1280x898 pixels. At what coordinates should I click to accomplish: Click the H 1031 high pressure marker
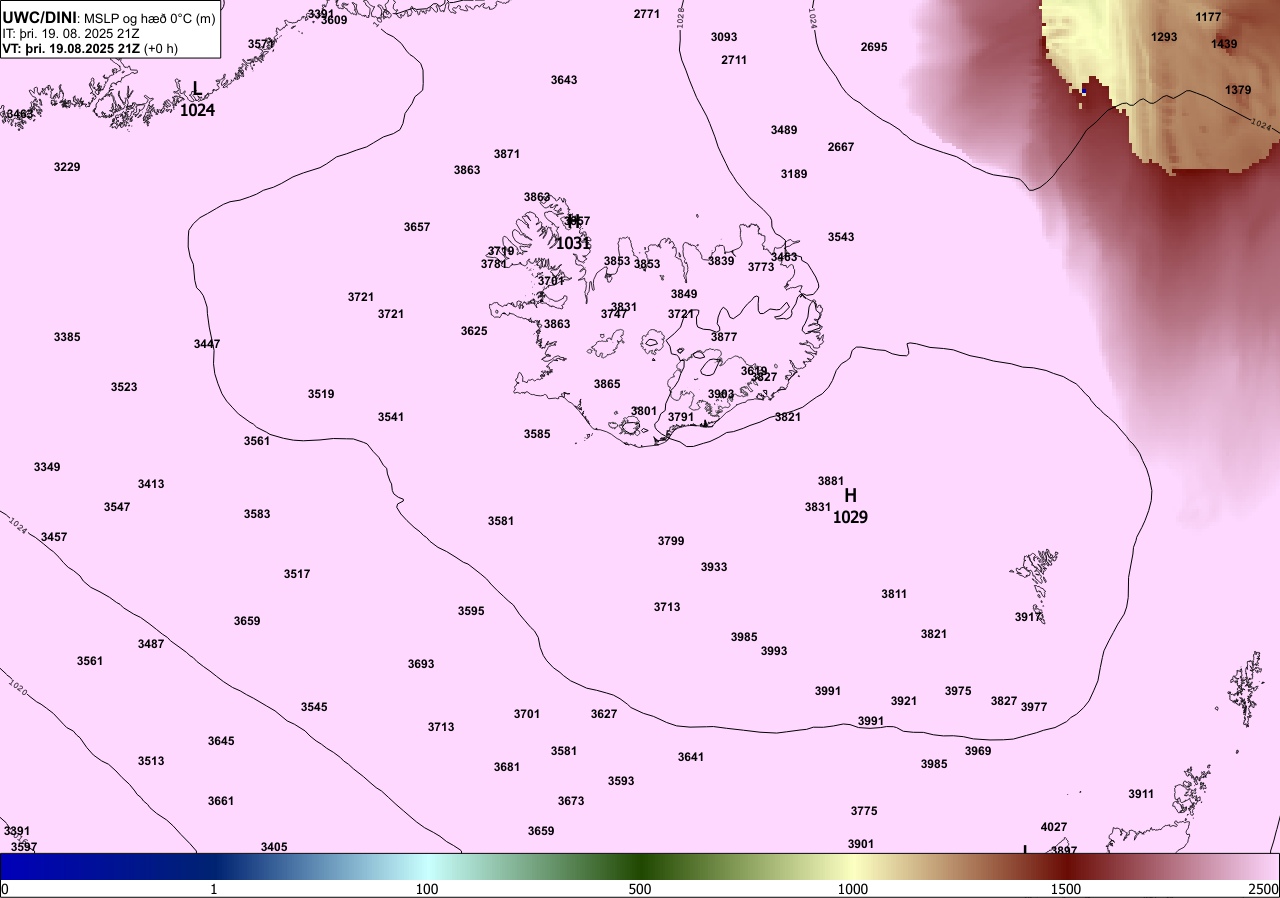click(x=573, y=232)
